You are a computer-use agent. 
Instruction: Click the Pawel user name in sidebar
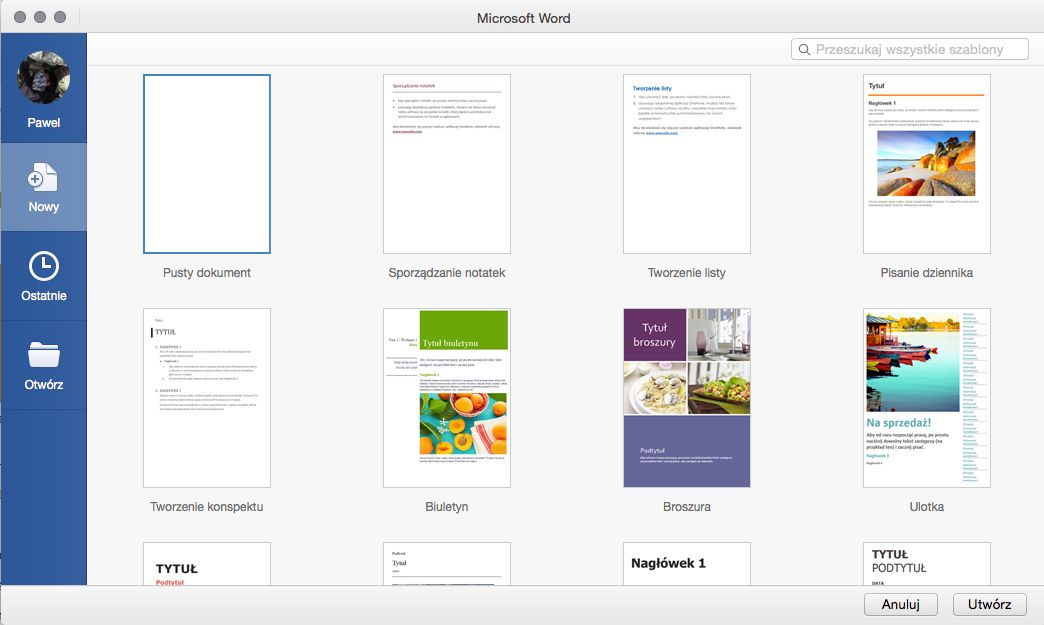43,122
